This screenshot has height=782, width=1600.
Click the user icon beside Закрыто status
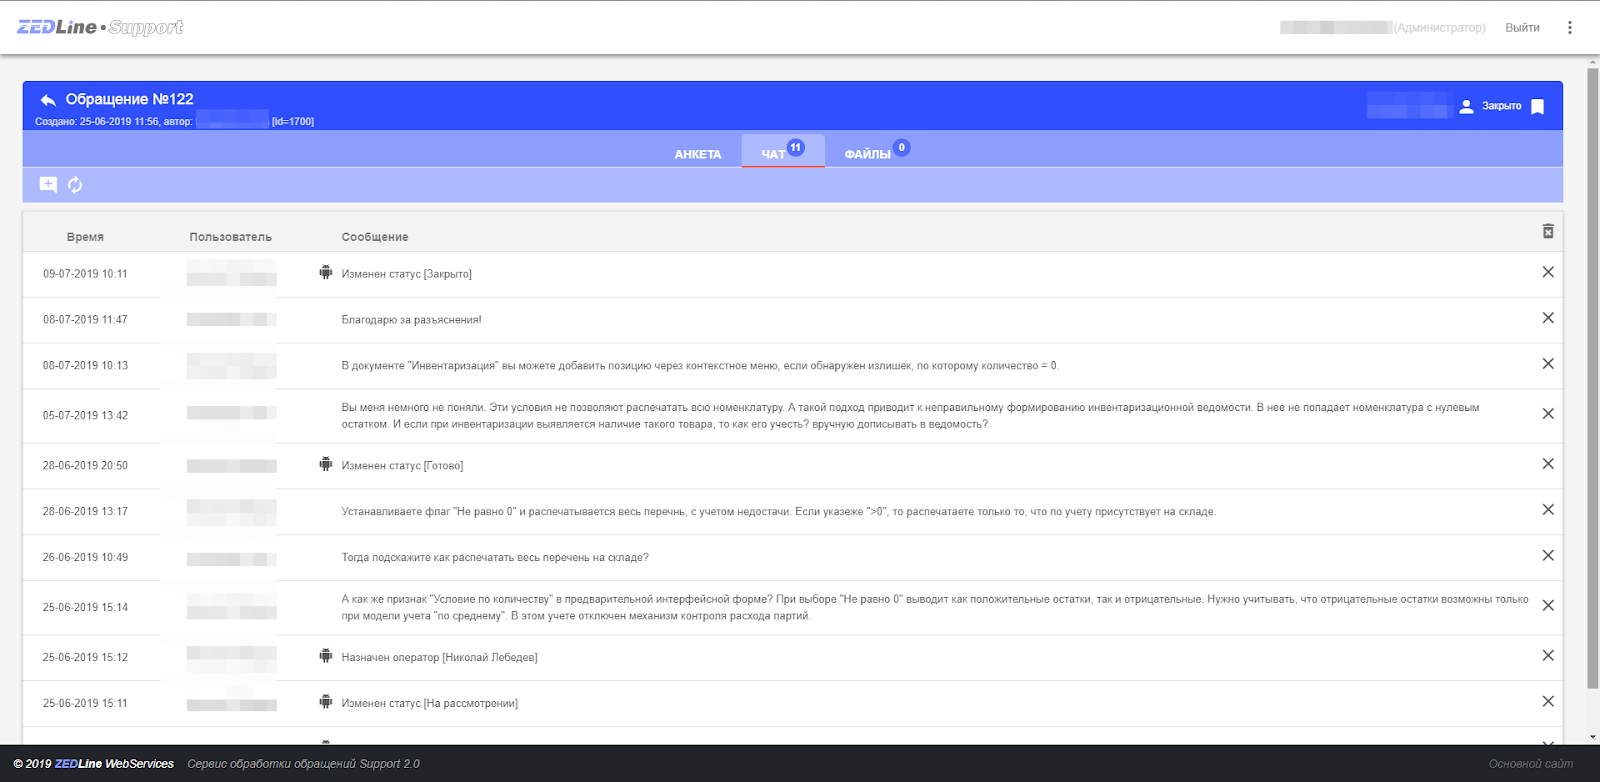[1466, 106]
